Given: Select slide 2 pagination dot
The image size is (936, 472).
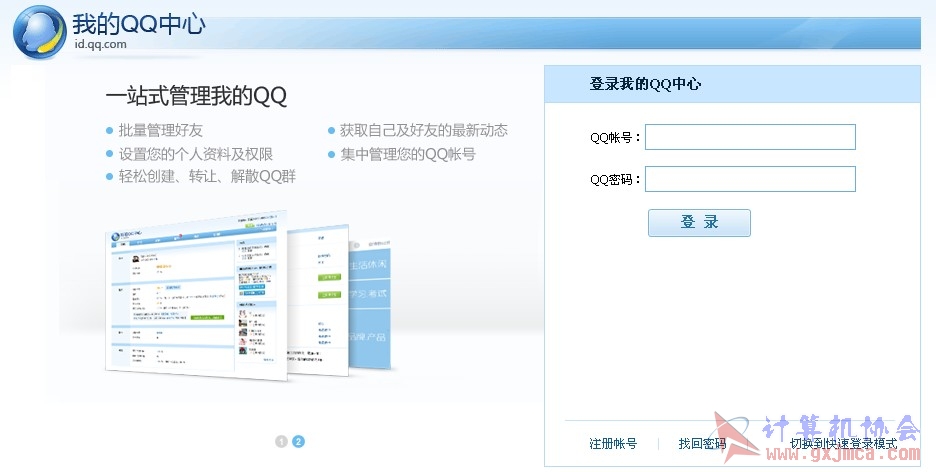Looking at the screenshot, I should tap(298, 442).
